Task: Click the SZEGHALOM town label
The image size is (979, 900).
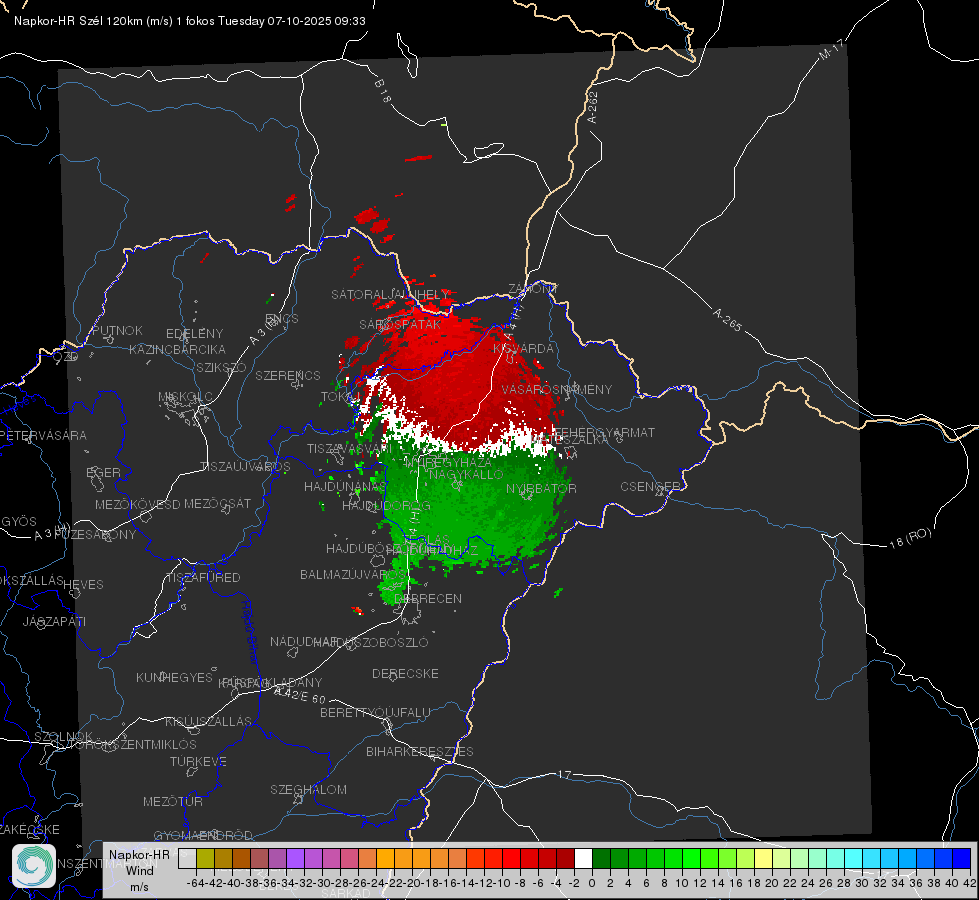Action: 308,789
